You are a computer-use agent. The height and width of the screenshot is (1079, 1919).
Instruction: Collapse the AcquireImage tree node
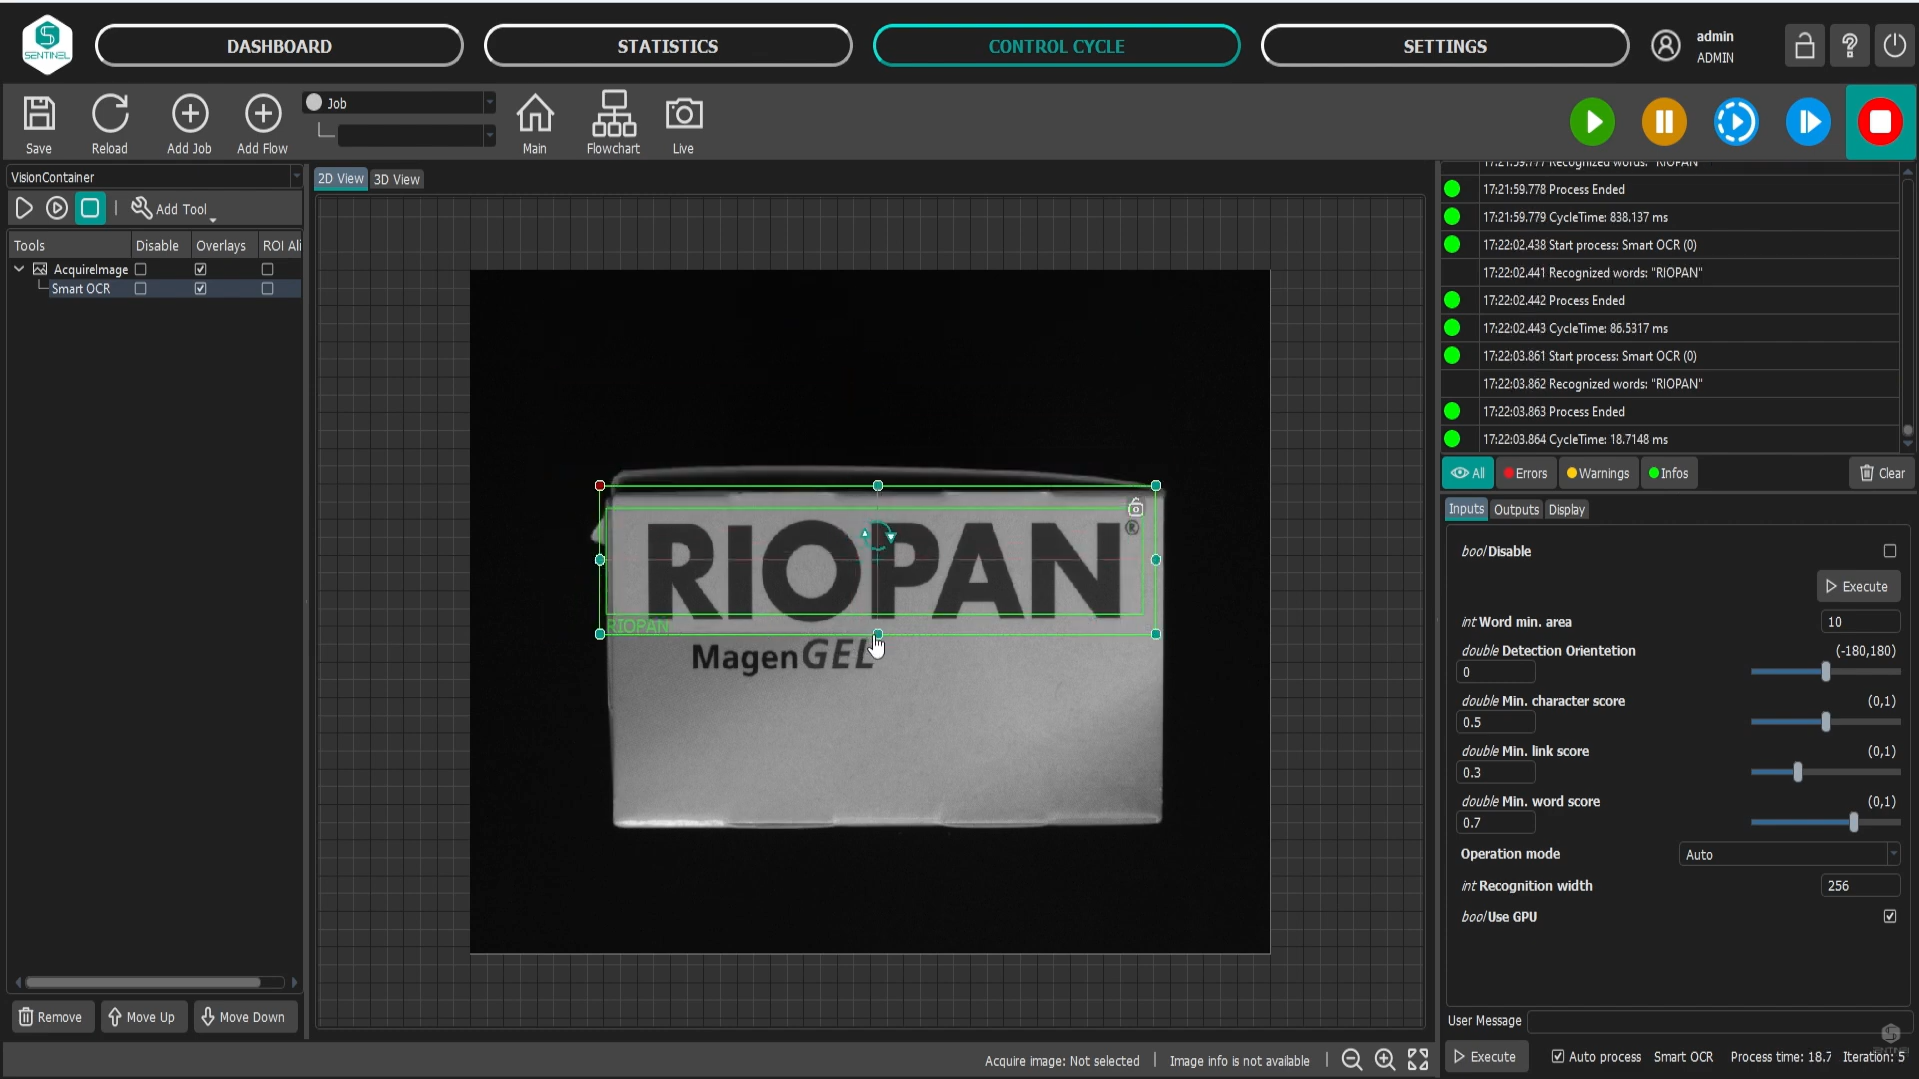[19, 269]
